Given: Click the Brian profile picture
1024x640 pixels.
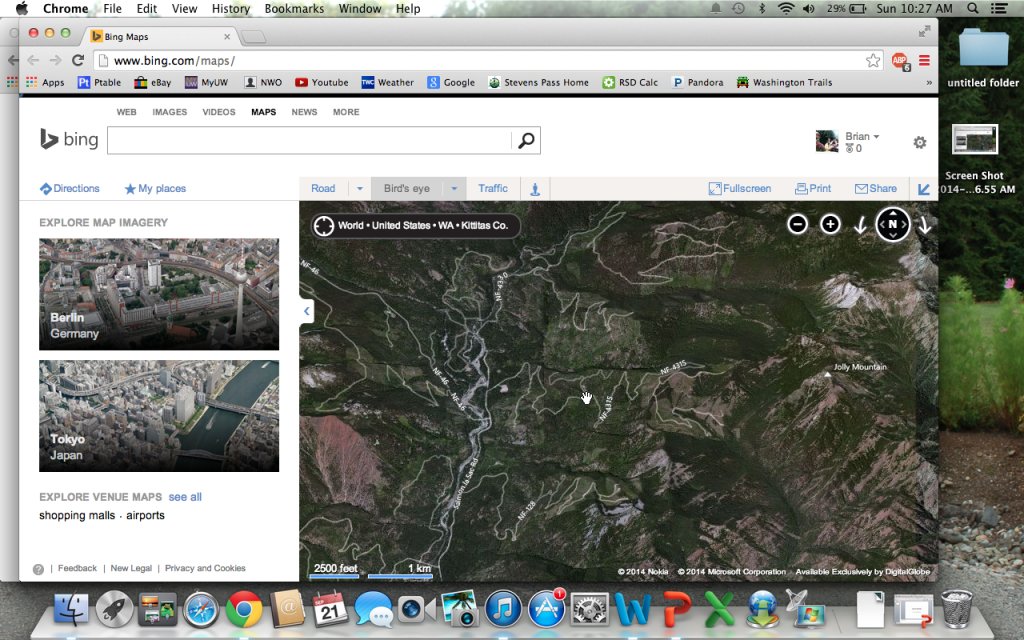Looking at the screenshot, I should coord(827,141).
